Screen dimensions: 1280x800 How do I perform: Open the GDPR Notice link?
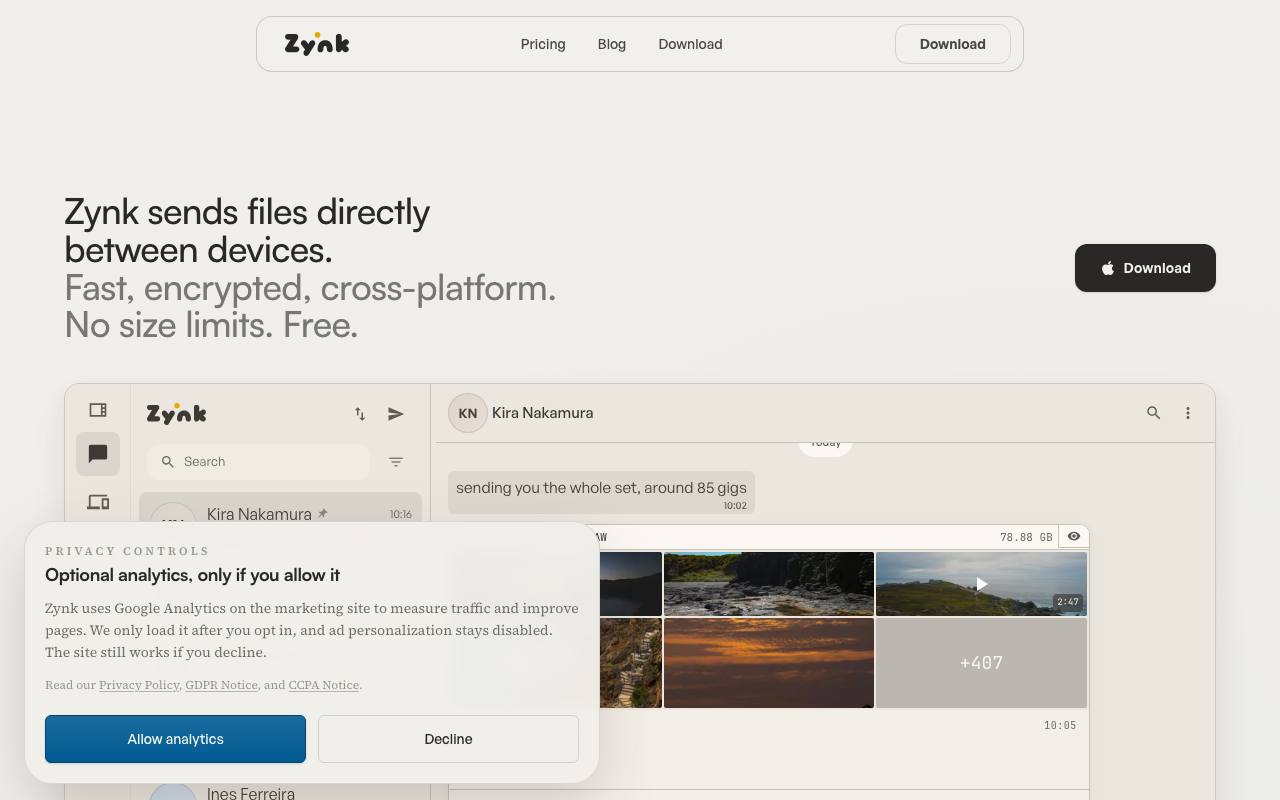pyautogui.click(x=221, y=685)
